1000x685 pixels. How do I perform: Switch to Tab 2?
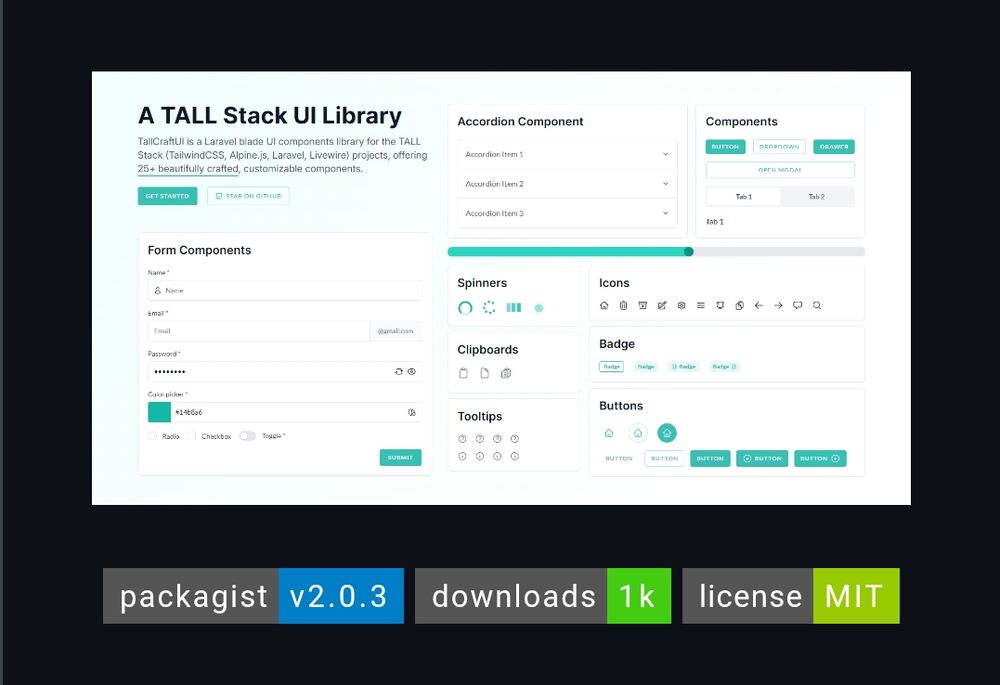click(816, 196)
